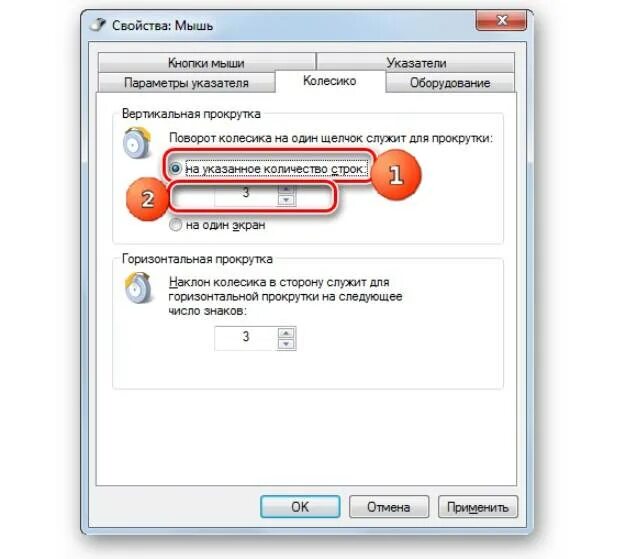Image resolution: width=630 pixels, height=559 pixels.
Task: Increase horizontal scroll characters with up arrow
Action: coord(286,333)
